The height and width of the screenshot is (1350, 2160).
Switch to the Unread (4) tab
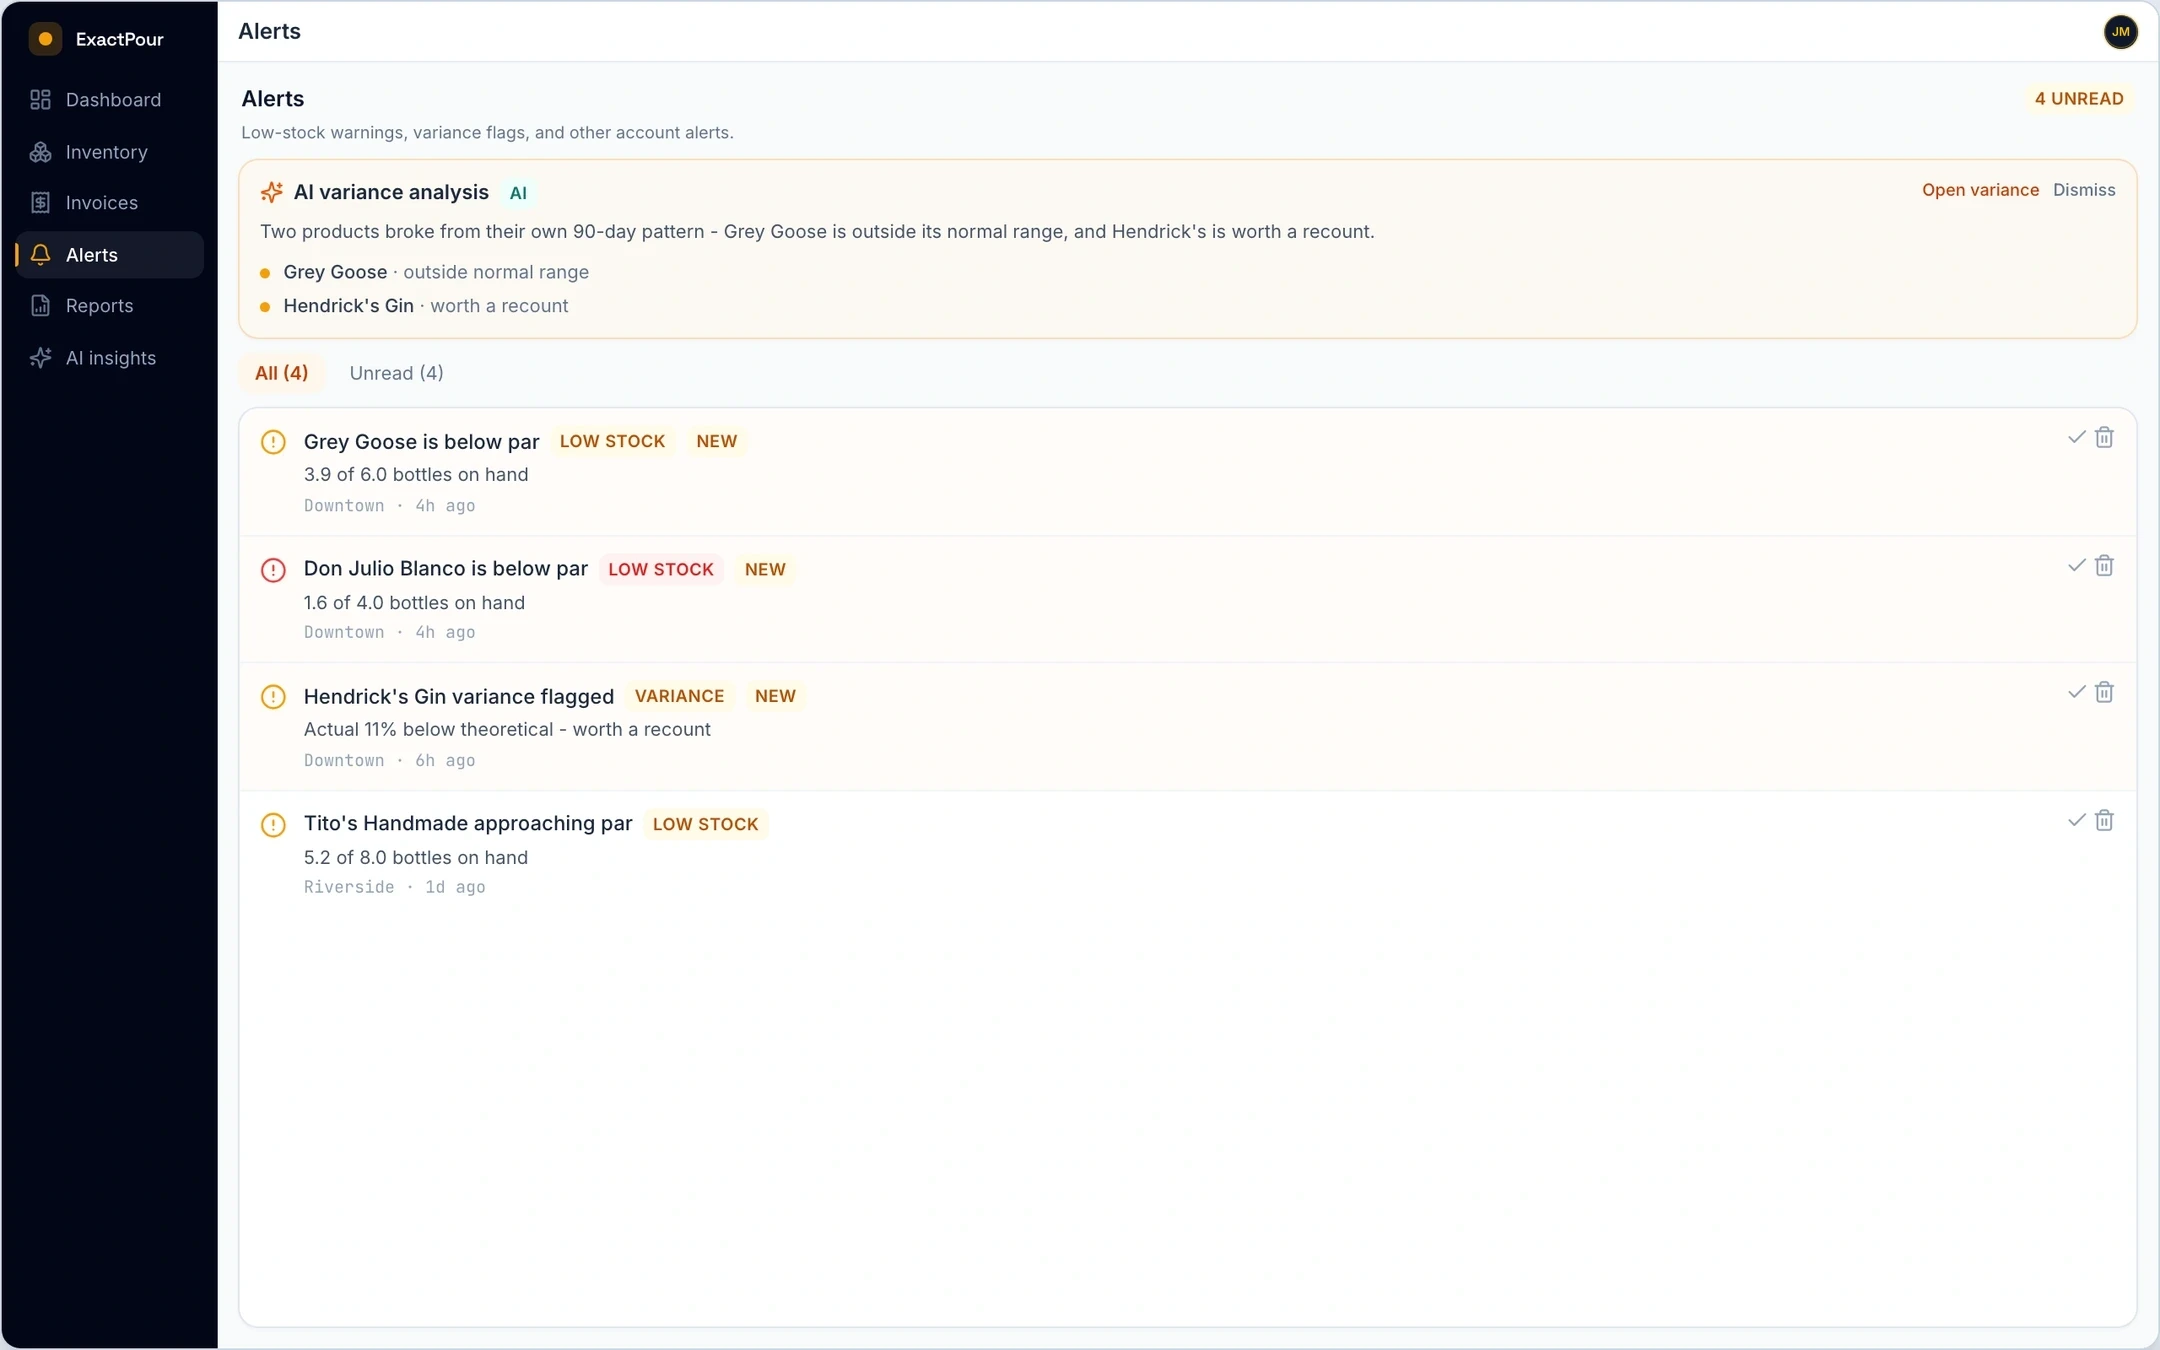coord(396,373)
